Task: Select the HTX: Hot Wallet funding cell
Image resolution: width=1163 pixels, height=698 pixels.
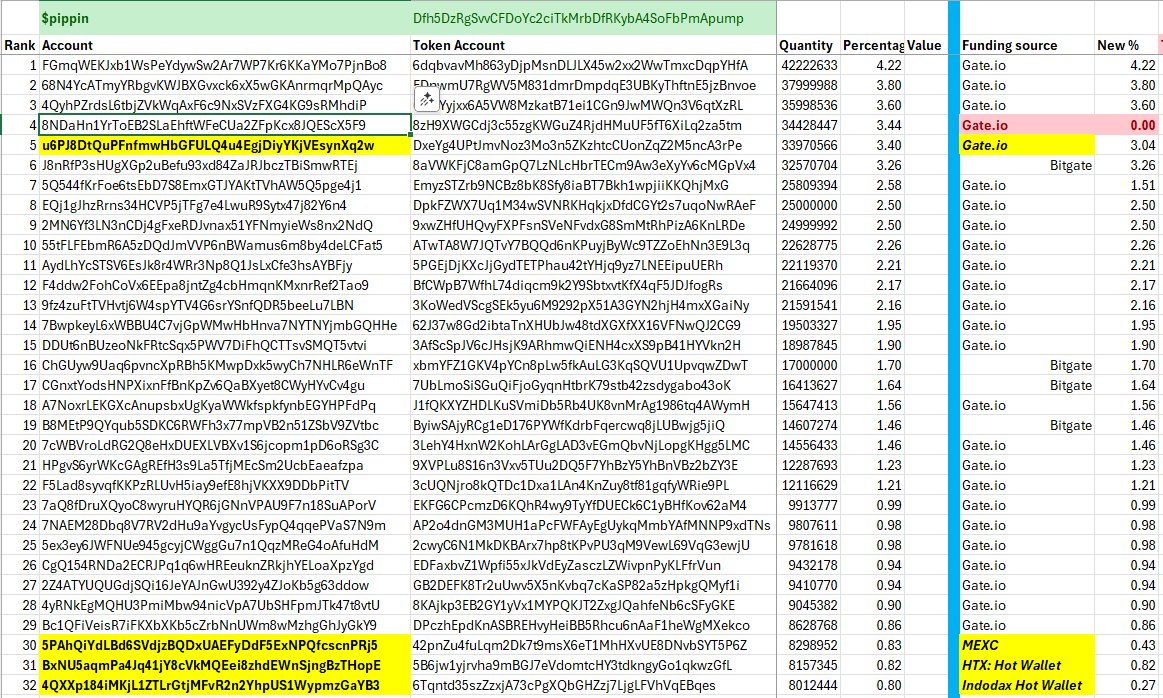Action: (x=1027, y=666)
